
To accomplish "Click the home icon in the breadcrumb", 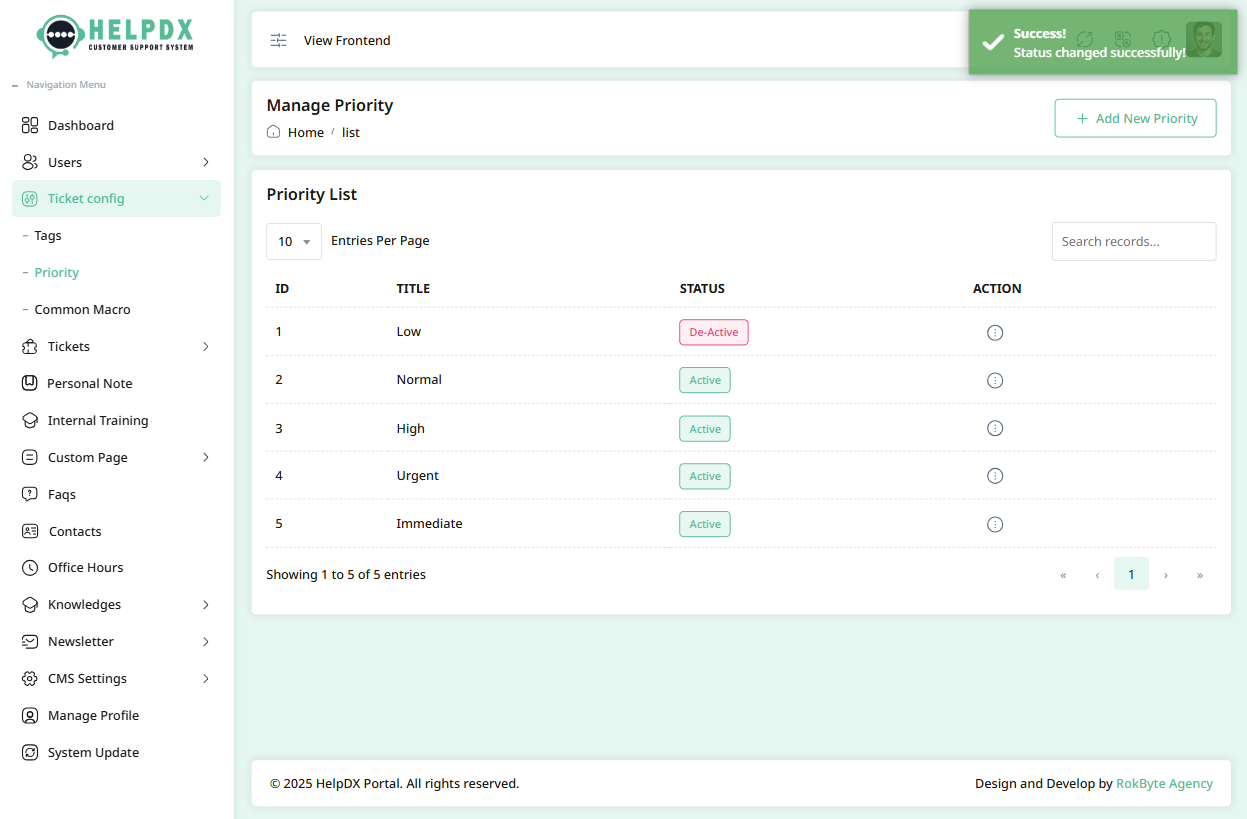I will pyautogui.click(x=271, y=131).
